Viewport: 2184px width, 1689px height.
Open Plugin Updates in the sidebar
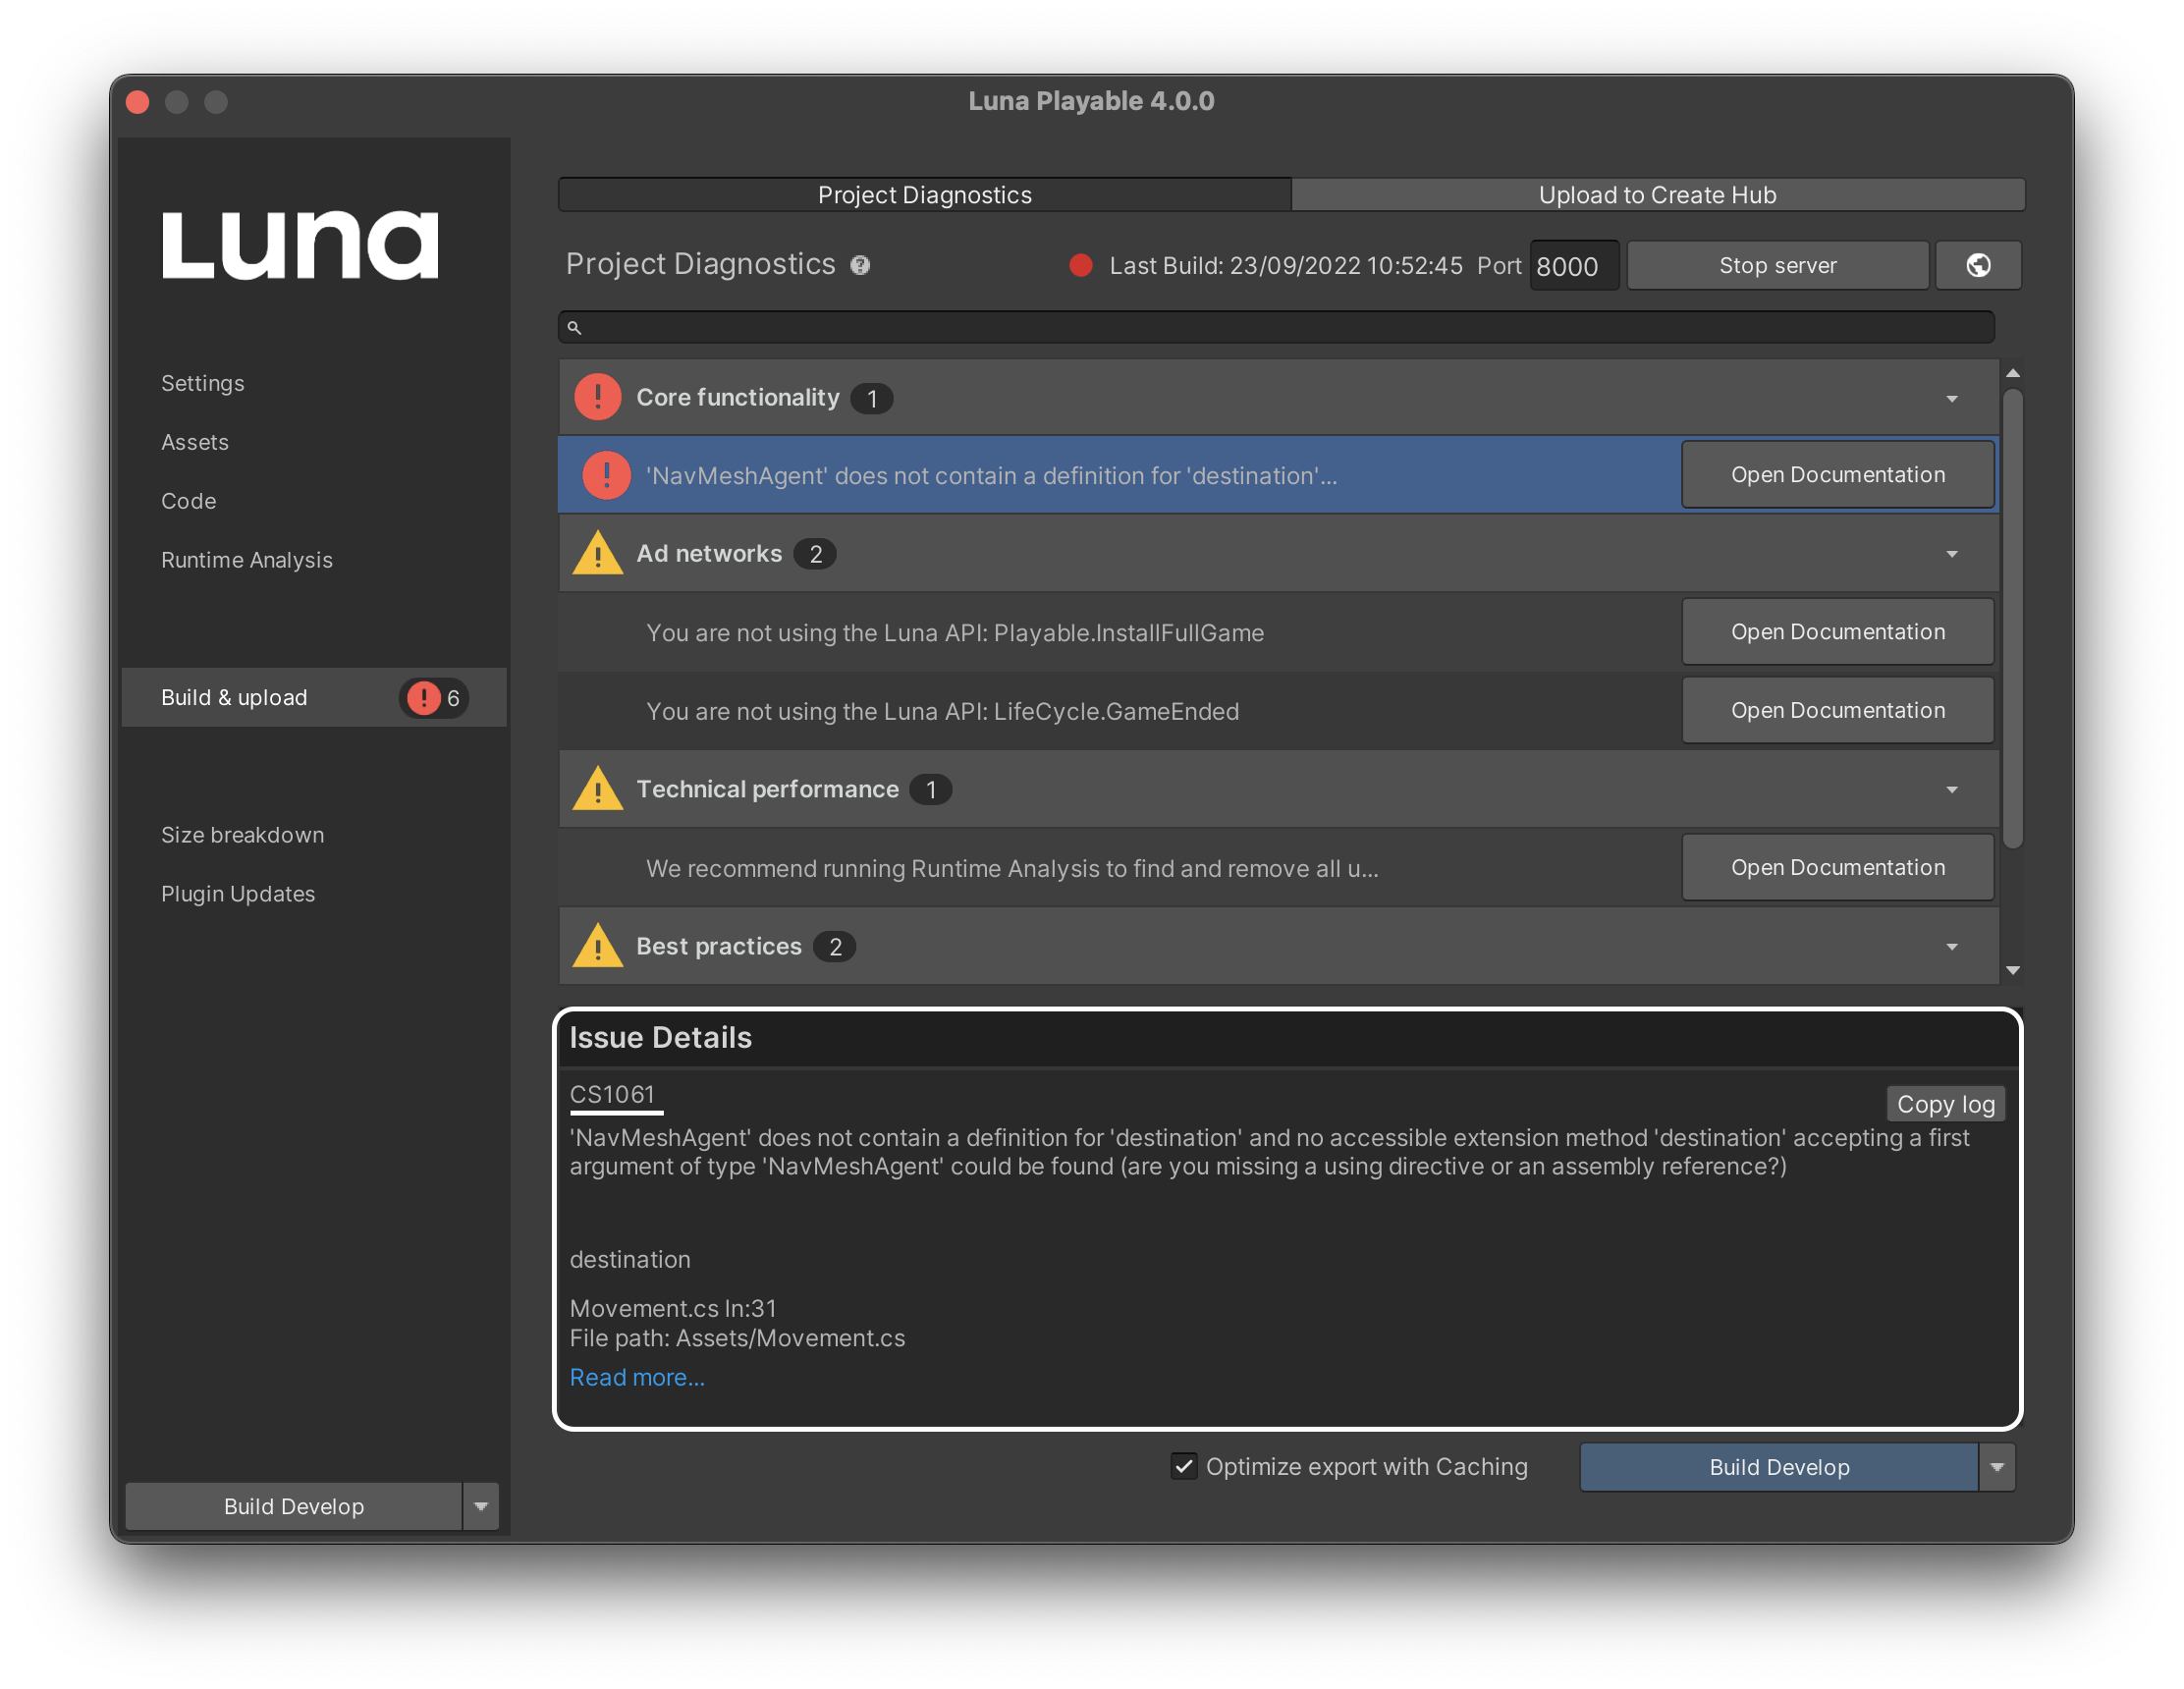coord(238,894)
